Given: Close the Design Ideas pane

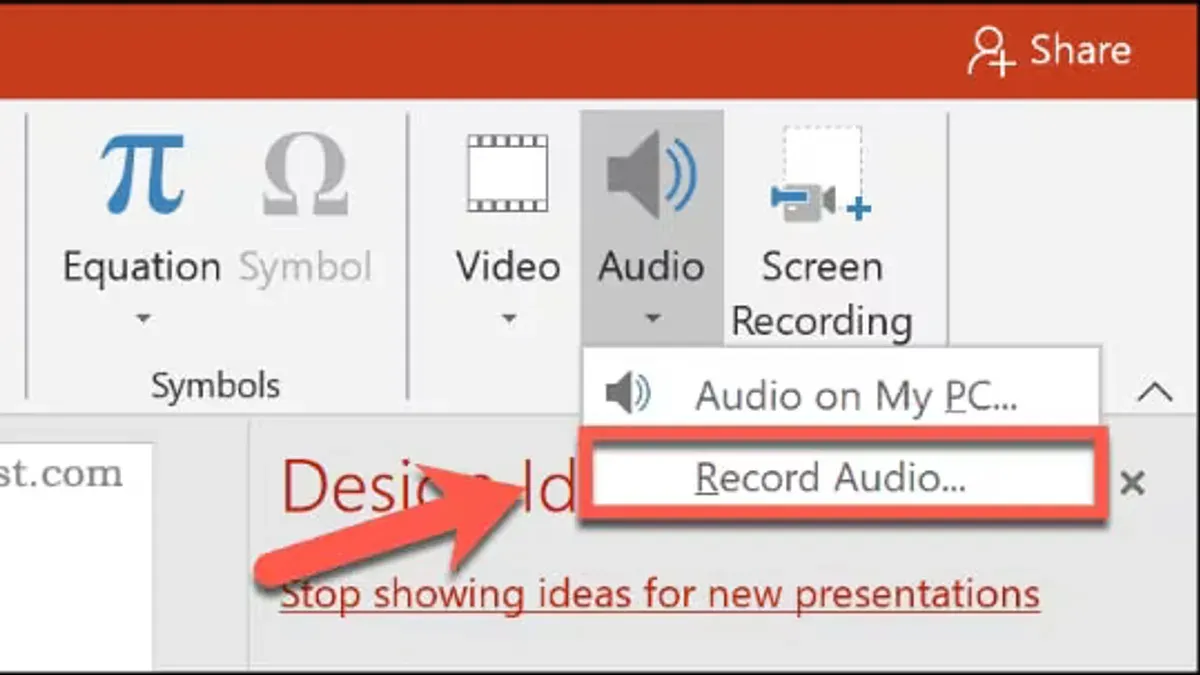Looking at the screenshot, I should coord(1132,484).
